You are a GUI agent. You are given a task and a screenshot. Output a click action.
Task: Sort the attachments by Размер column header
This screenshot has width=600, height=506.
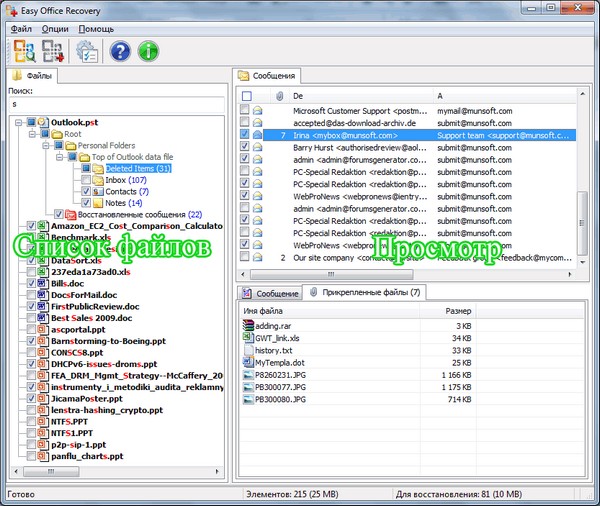[459, 311]
